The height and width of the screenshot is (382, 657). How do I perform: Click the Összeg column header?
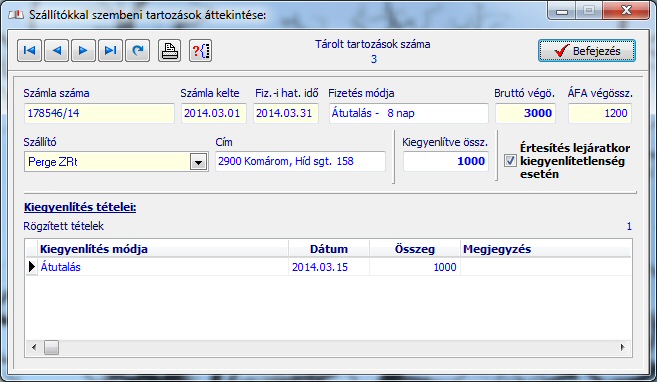point(415,249)
